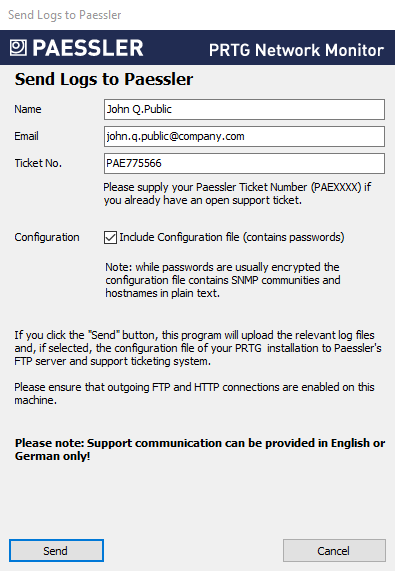Click the PRTG Network Monitor banner text

296,50
